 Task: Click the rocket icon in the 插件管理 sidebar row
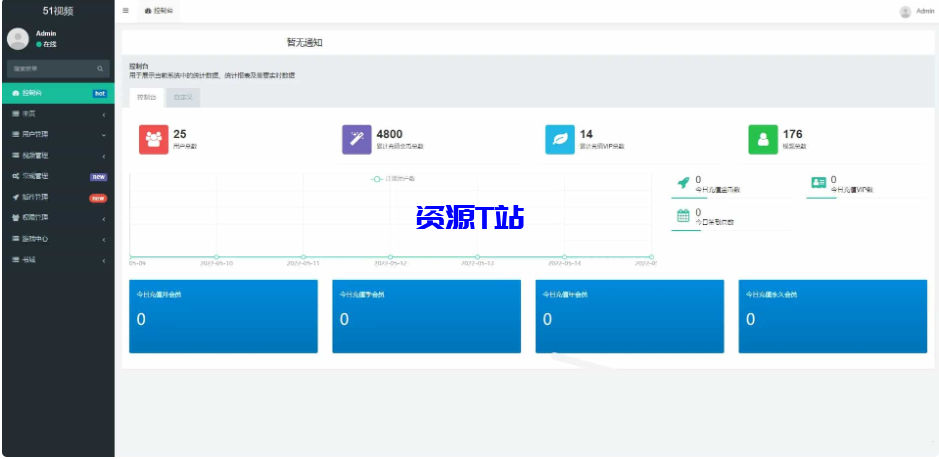click(x=16, y=197)
